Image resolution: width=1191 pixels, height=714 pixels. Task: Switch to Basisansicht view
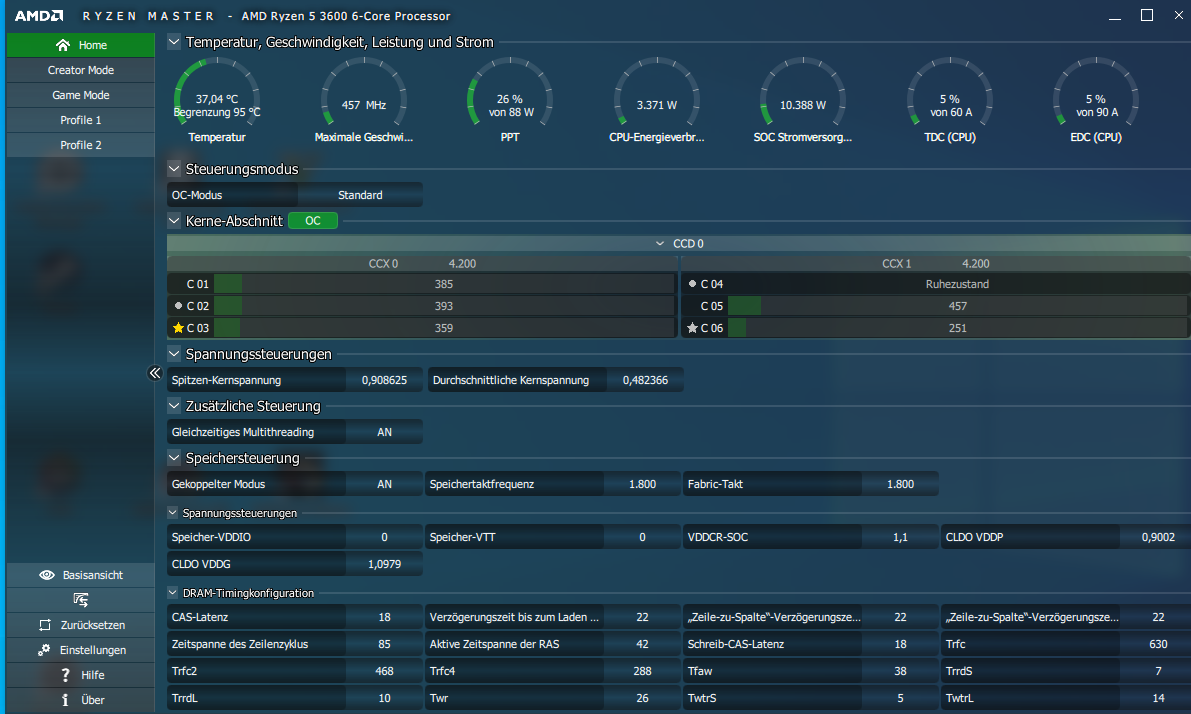81,575
